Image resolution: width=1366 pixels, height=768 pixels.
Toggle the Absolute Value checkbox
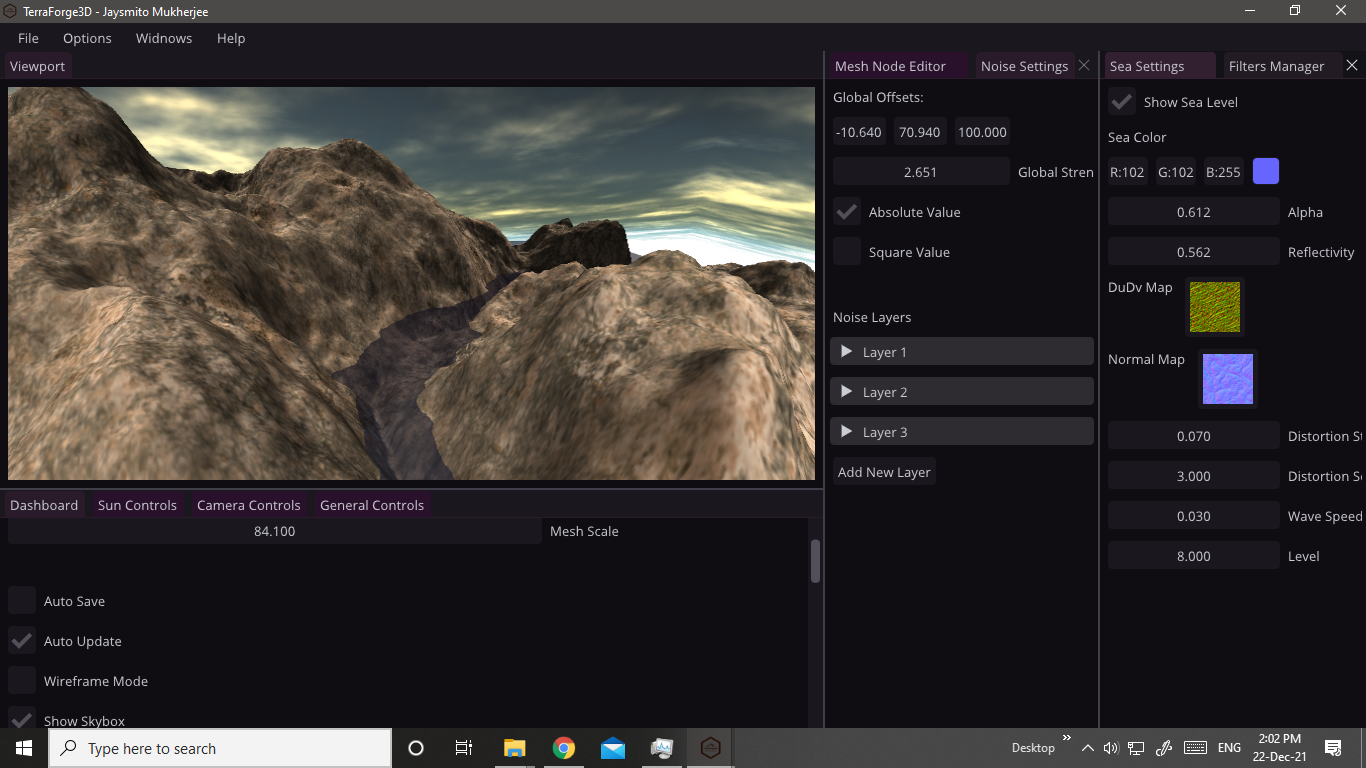tap(847, 211)
